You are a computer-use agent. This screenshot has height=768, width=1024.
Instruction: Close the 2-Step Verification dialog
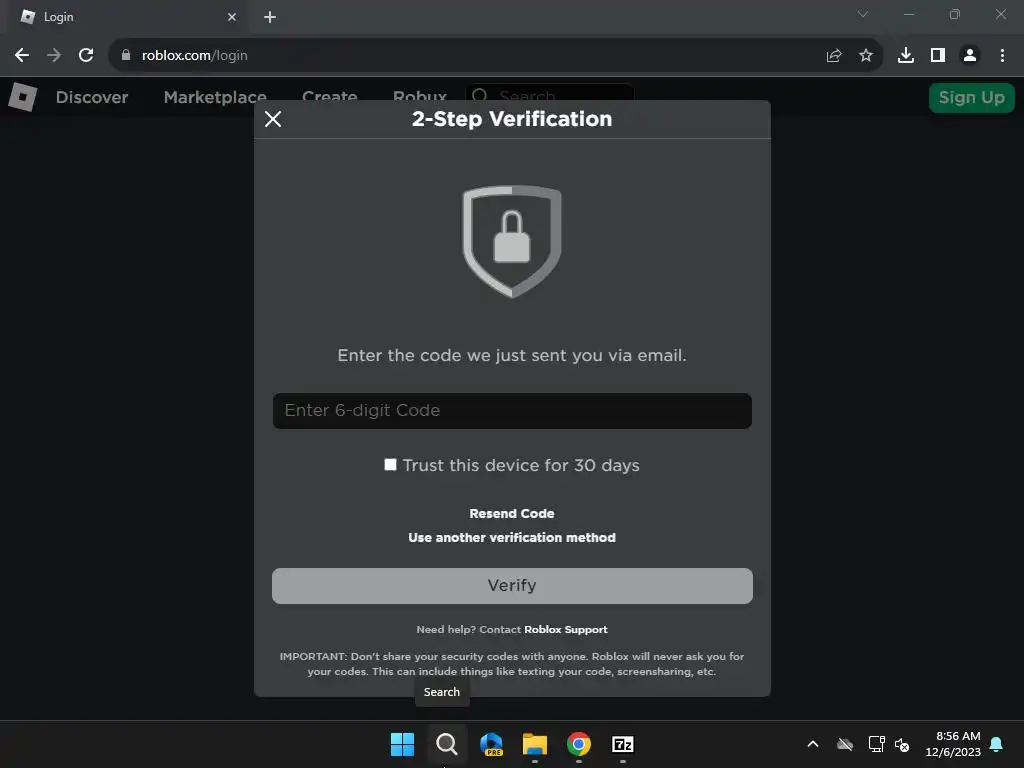tap(273, 119)
